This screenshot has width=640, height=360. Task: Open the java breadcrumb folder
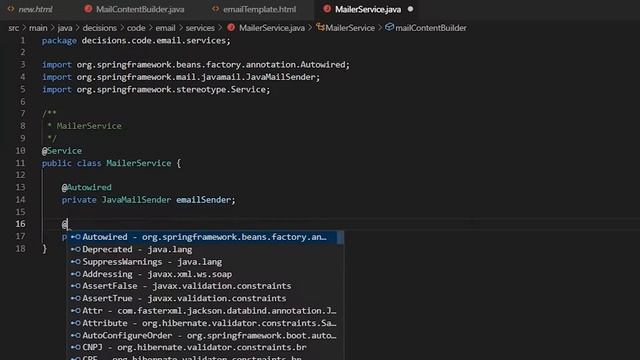(64, 28)
